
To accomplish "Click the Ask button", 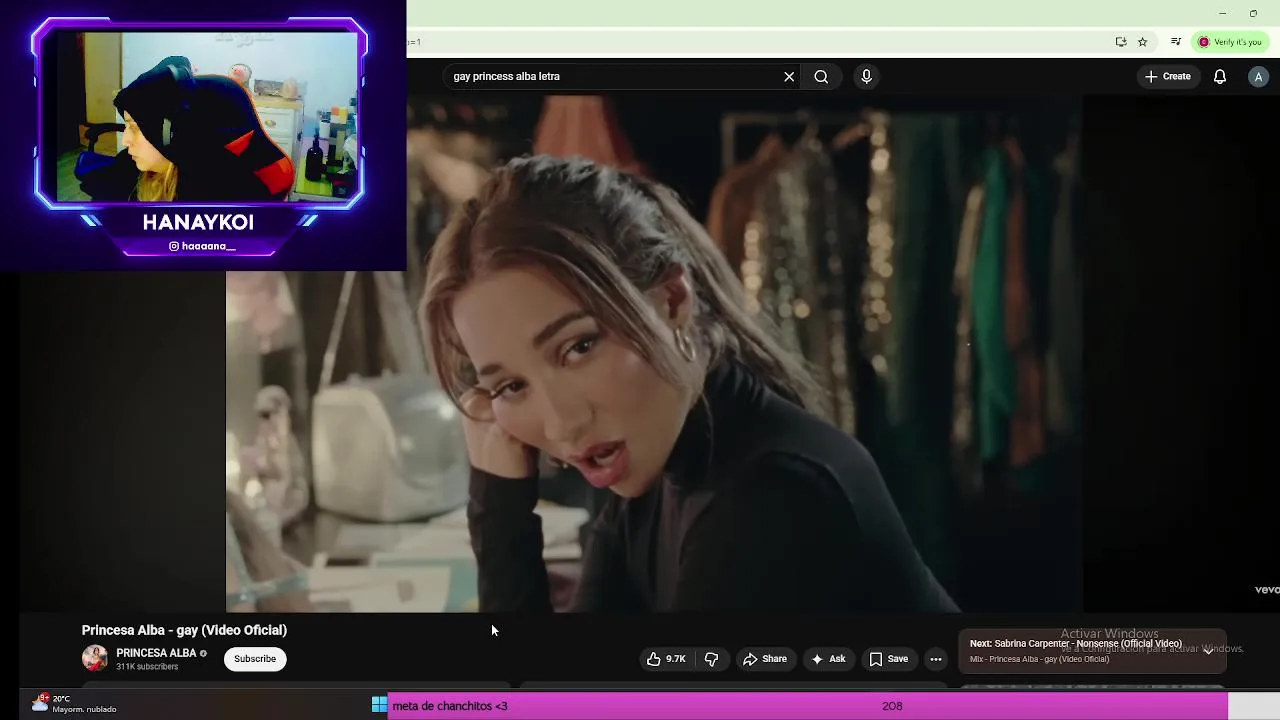I will pyautogui.click(x=828, y=659).
